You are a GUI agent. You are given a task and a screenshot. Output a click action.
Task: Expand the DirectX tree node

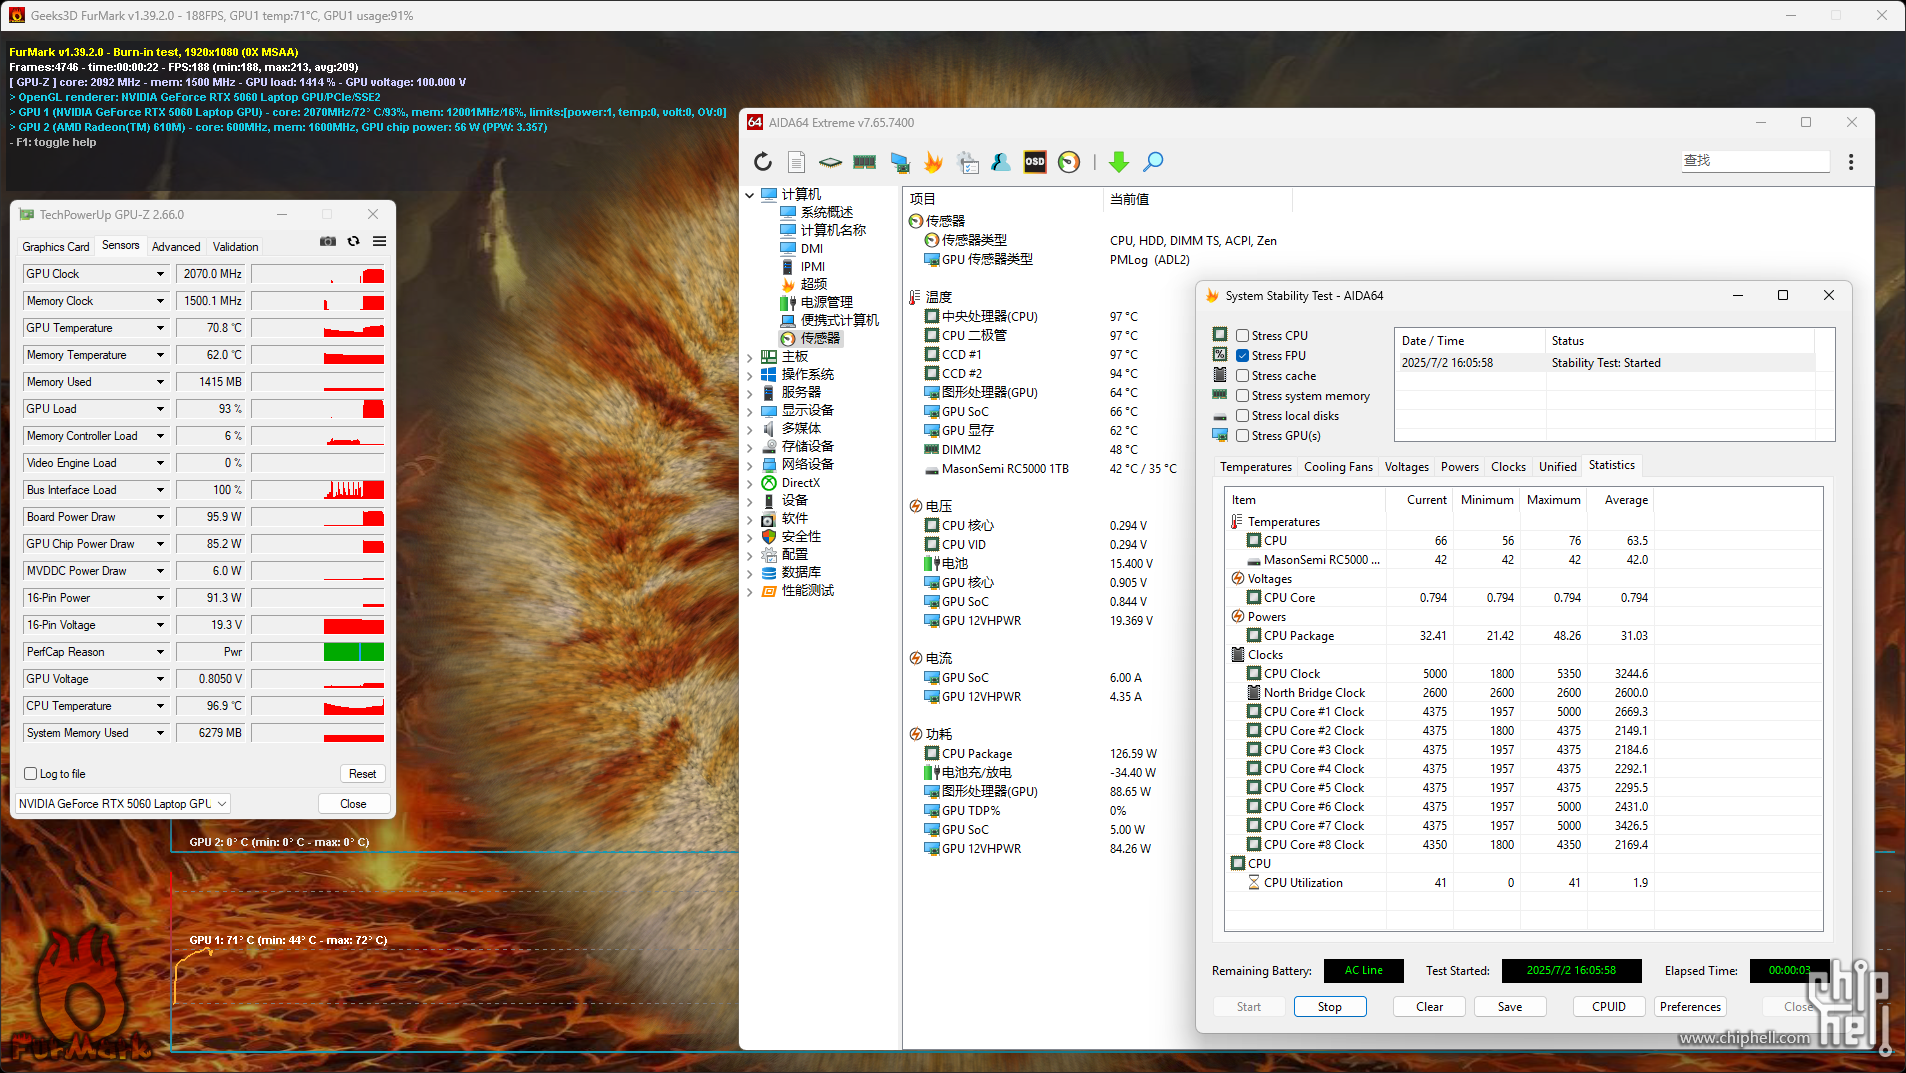[750, 483]
